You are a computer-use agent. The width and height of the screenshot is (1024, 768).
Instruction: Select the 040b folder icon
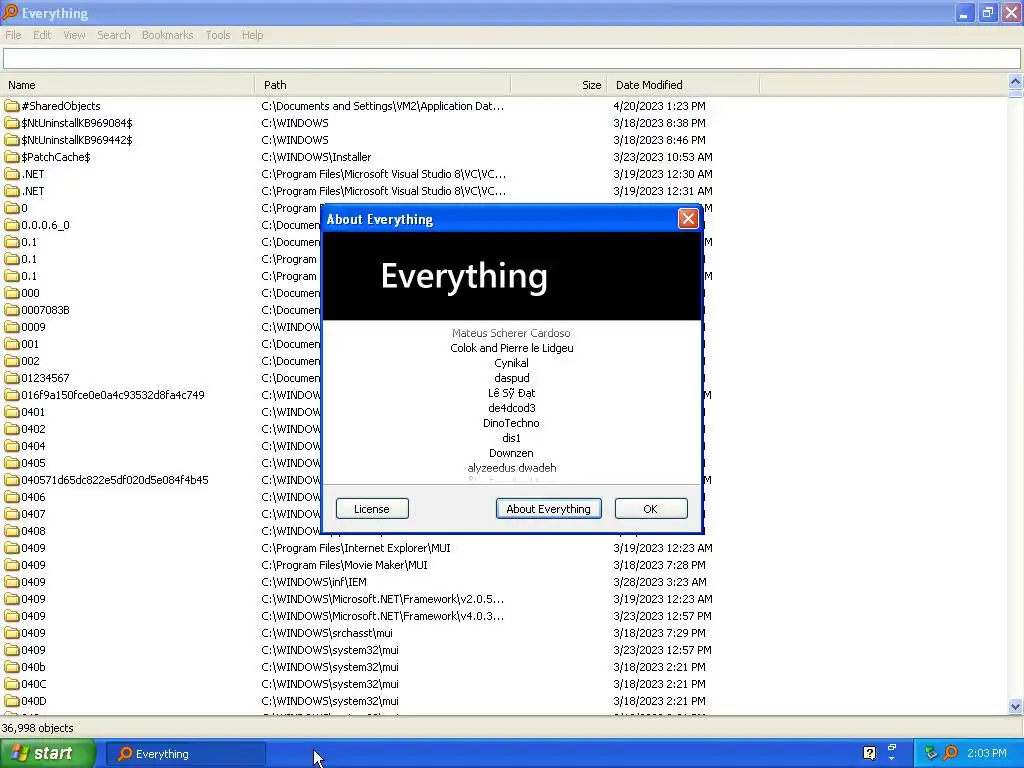[x=12, y=667]
